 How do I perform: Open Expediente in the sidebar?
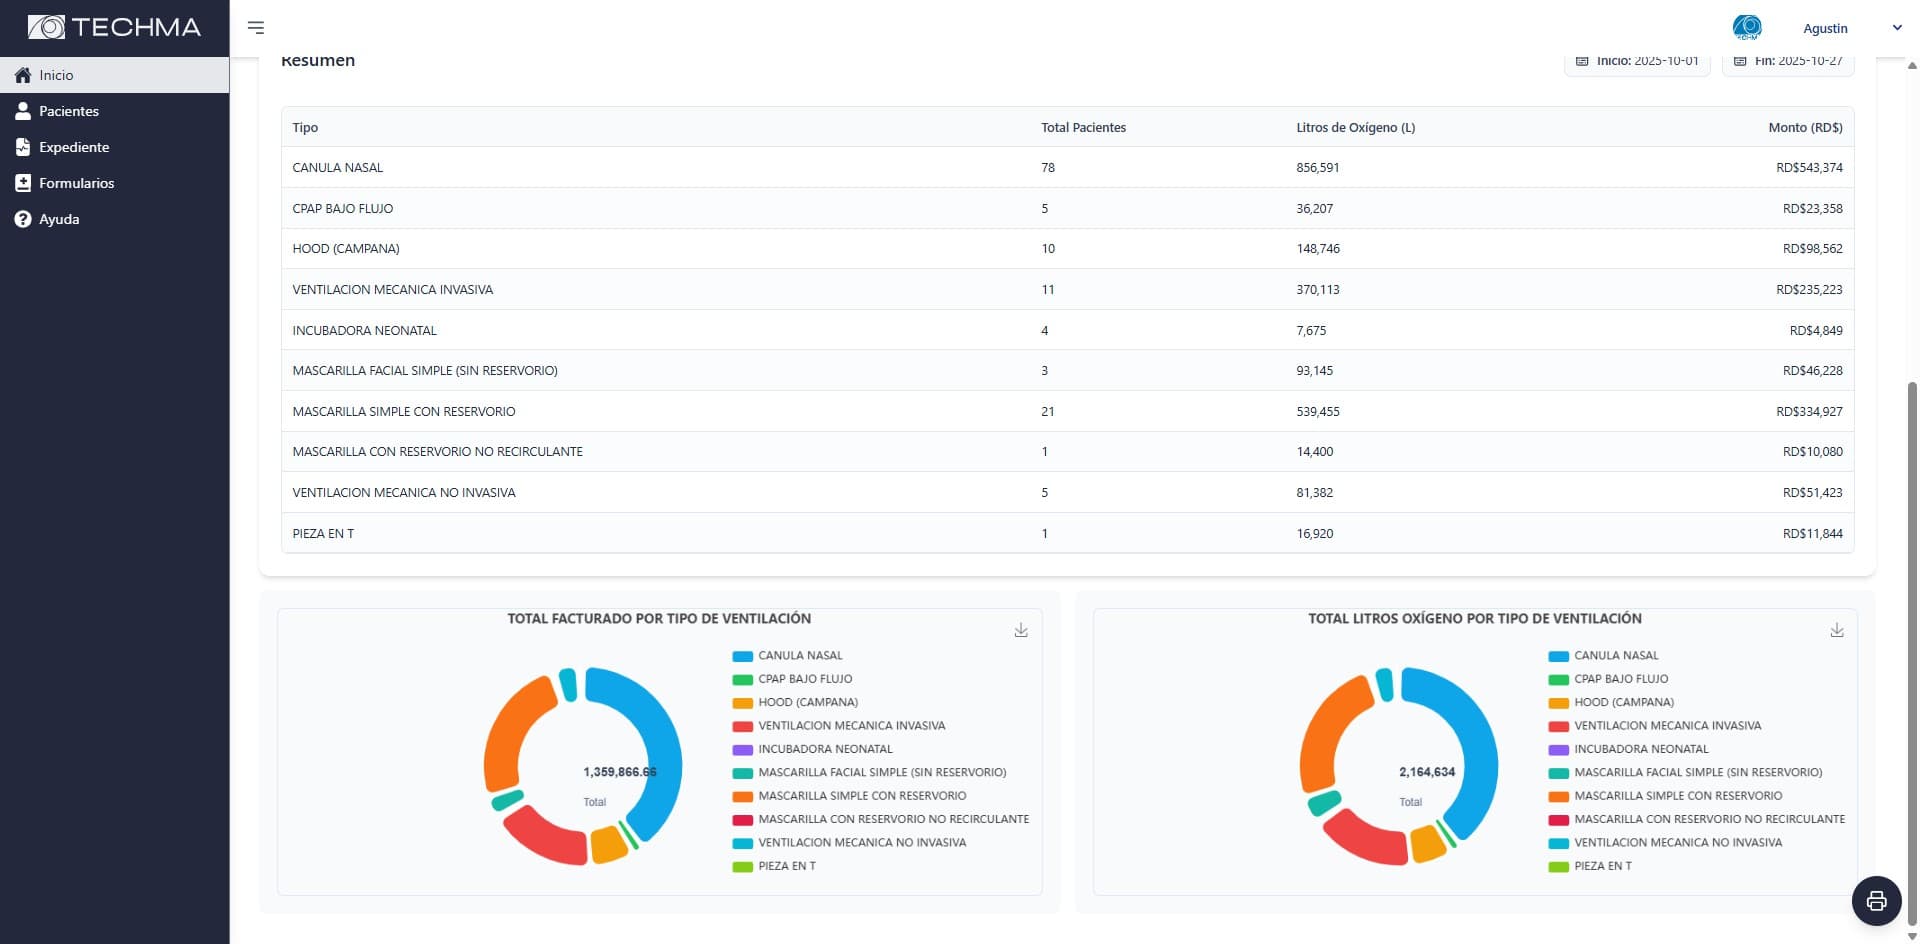click(x=73, y=147)
